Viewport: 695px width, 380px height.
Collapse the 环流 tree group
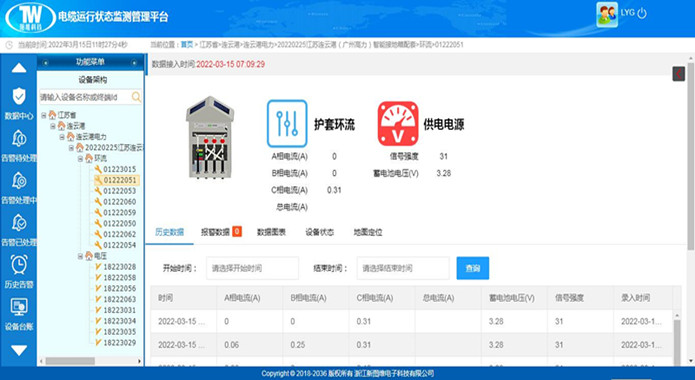click(x=80, y=158)
